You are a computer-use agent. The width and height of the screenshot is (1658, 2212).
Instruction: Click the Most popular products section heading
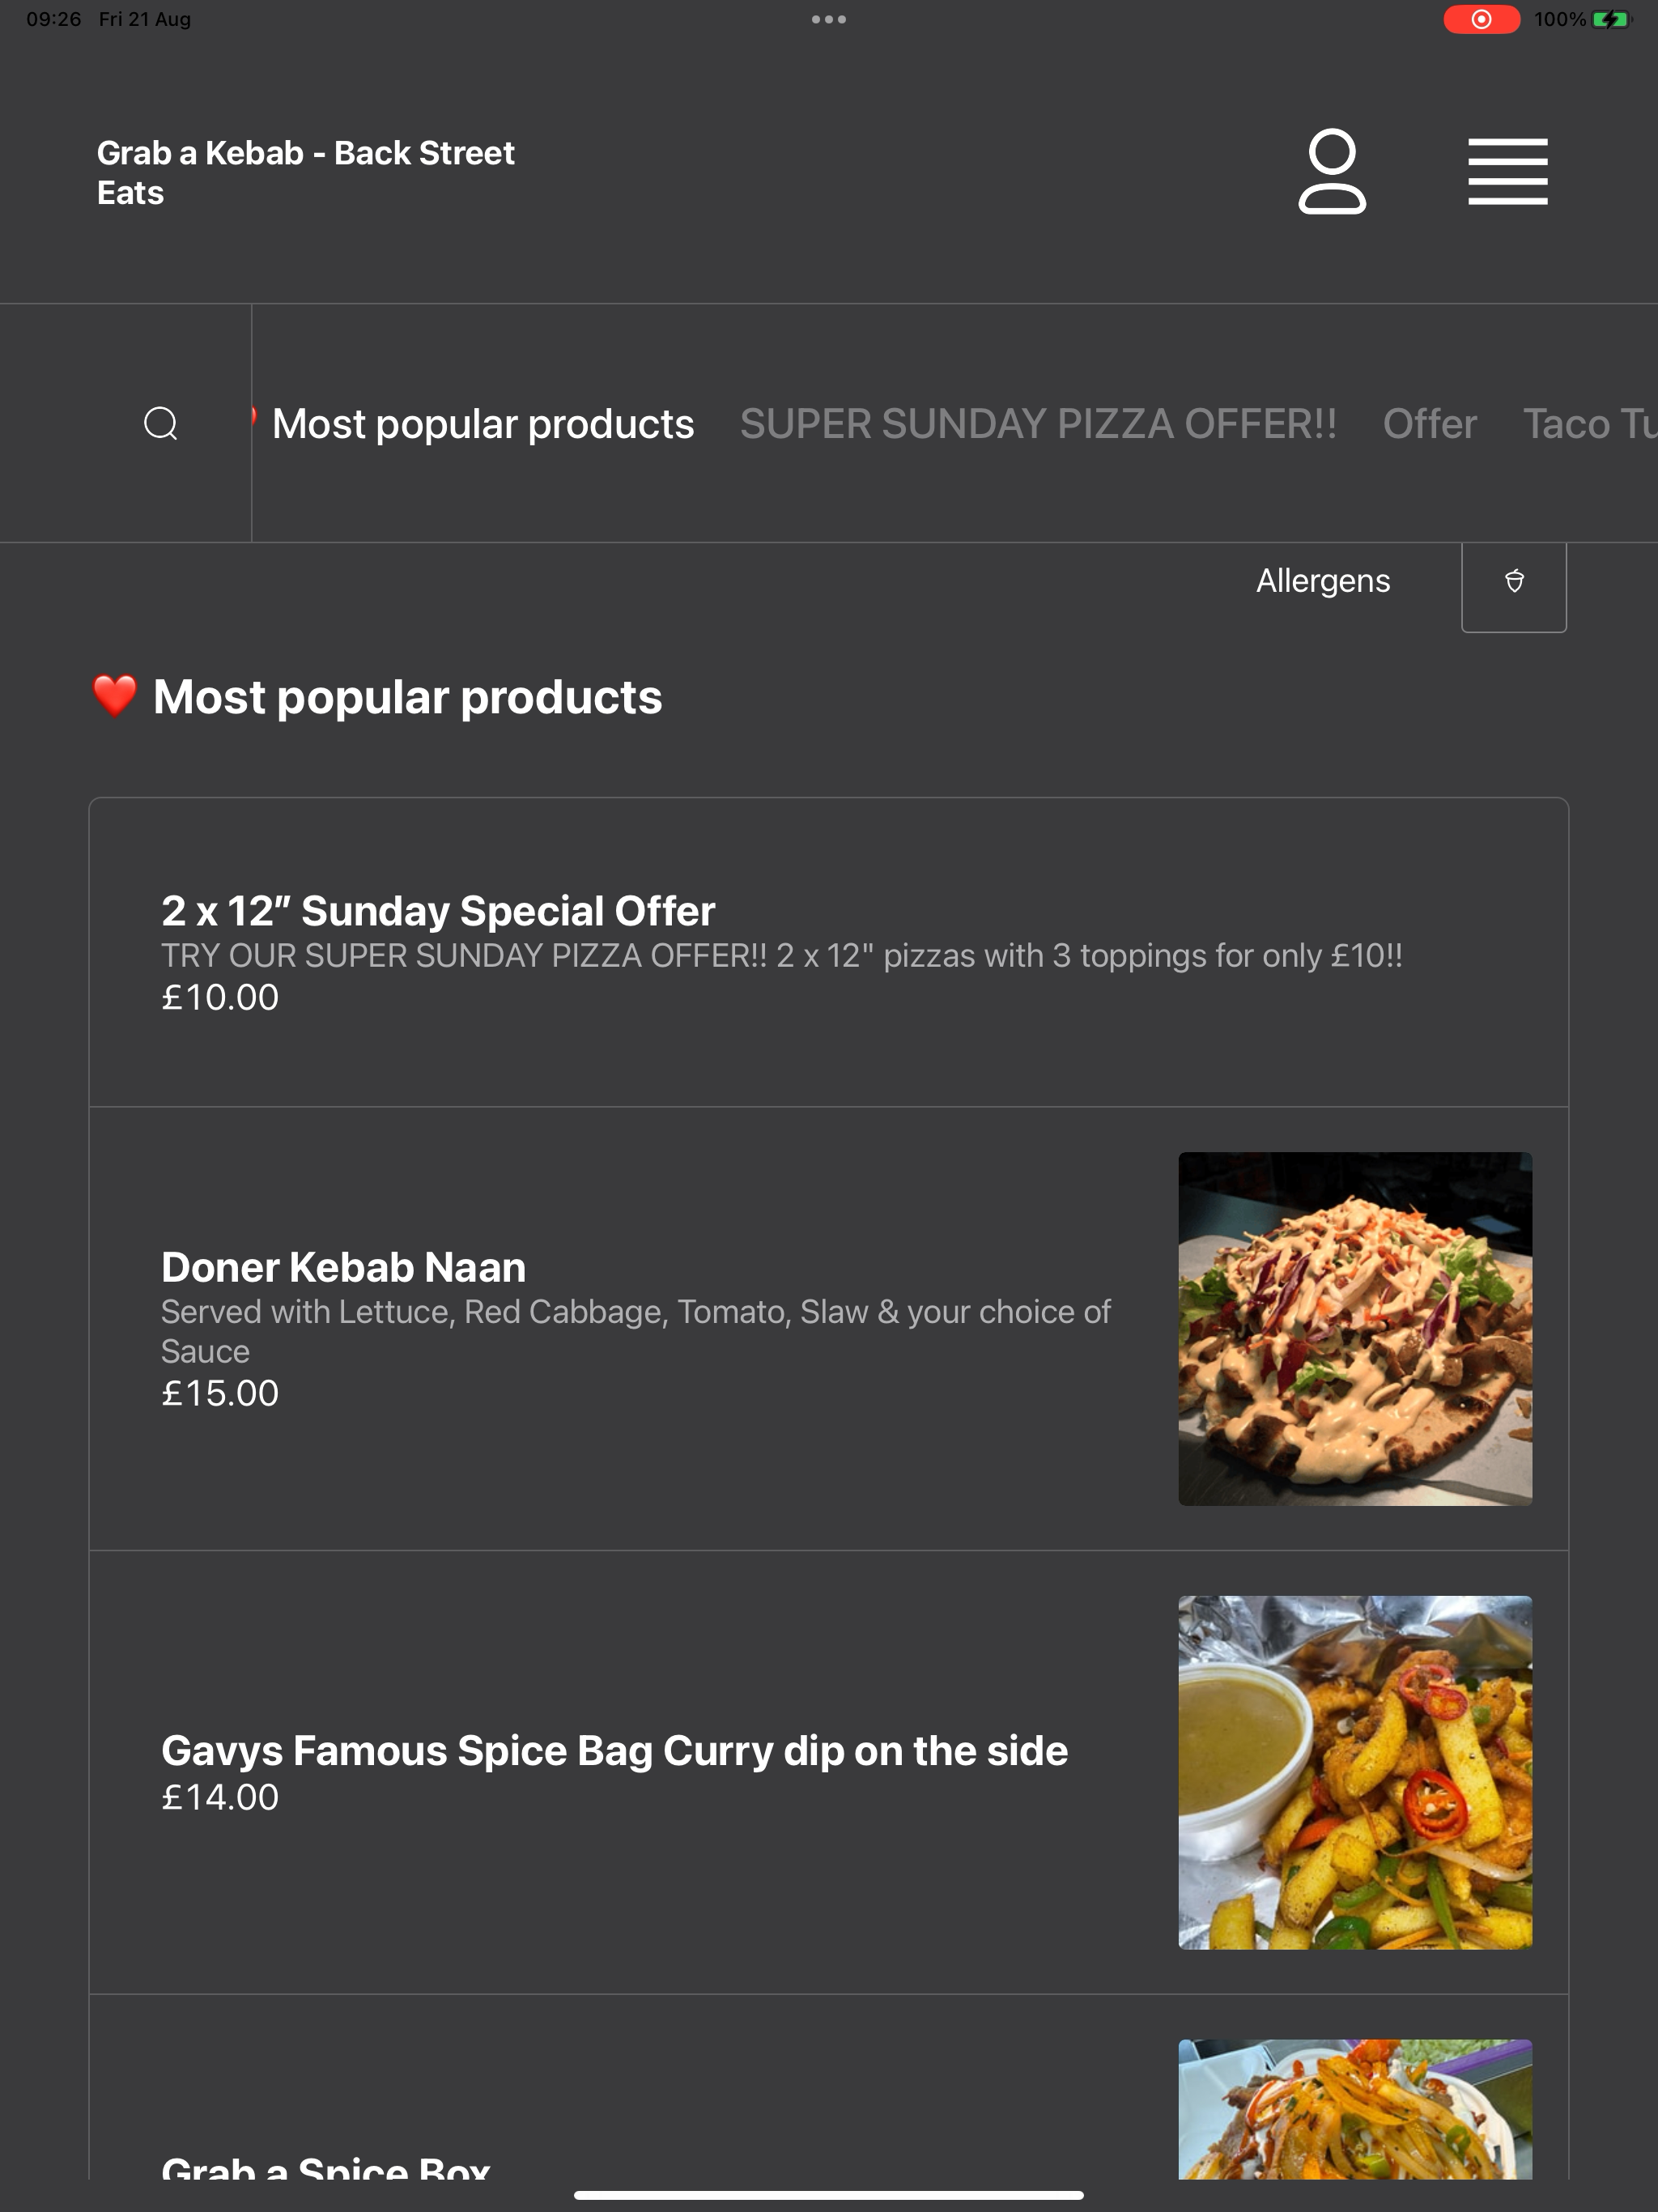pos(377,696)
